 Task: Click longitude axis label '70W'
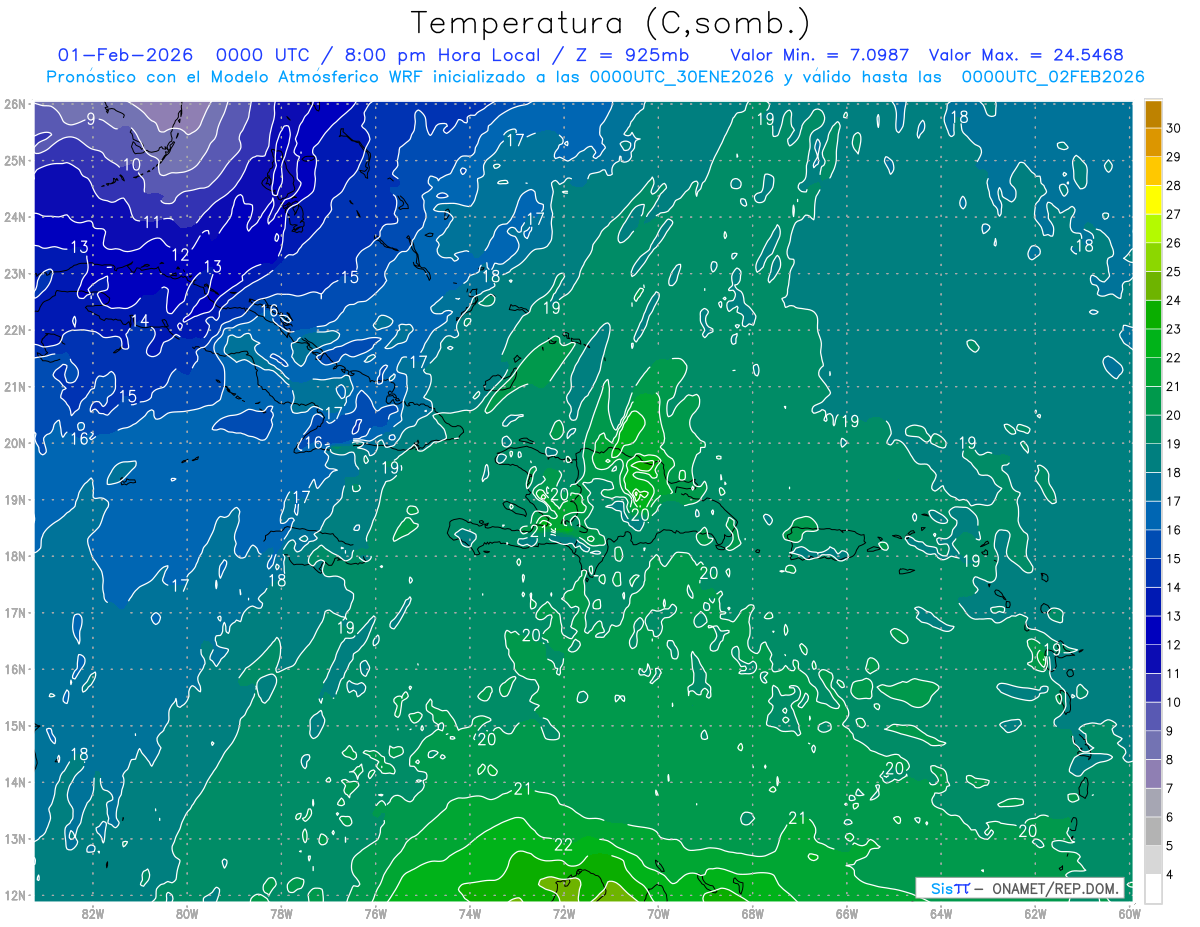(658, 913)
